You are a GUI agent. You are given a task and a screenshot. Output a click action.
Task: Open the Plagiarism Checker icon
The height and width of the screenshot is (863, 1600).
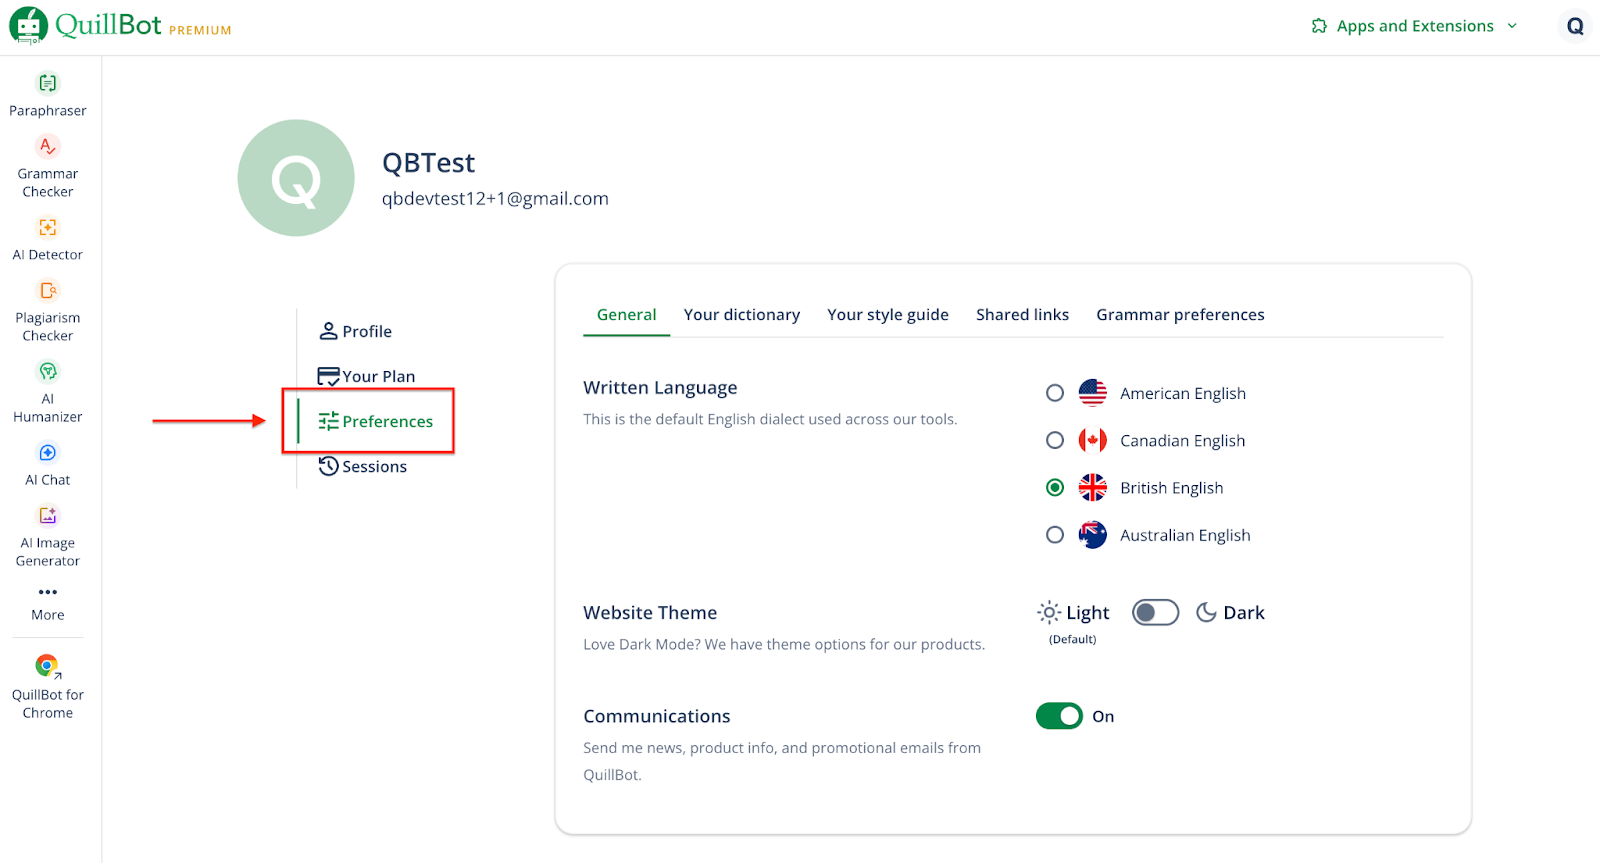point(47,291)
